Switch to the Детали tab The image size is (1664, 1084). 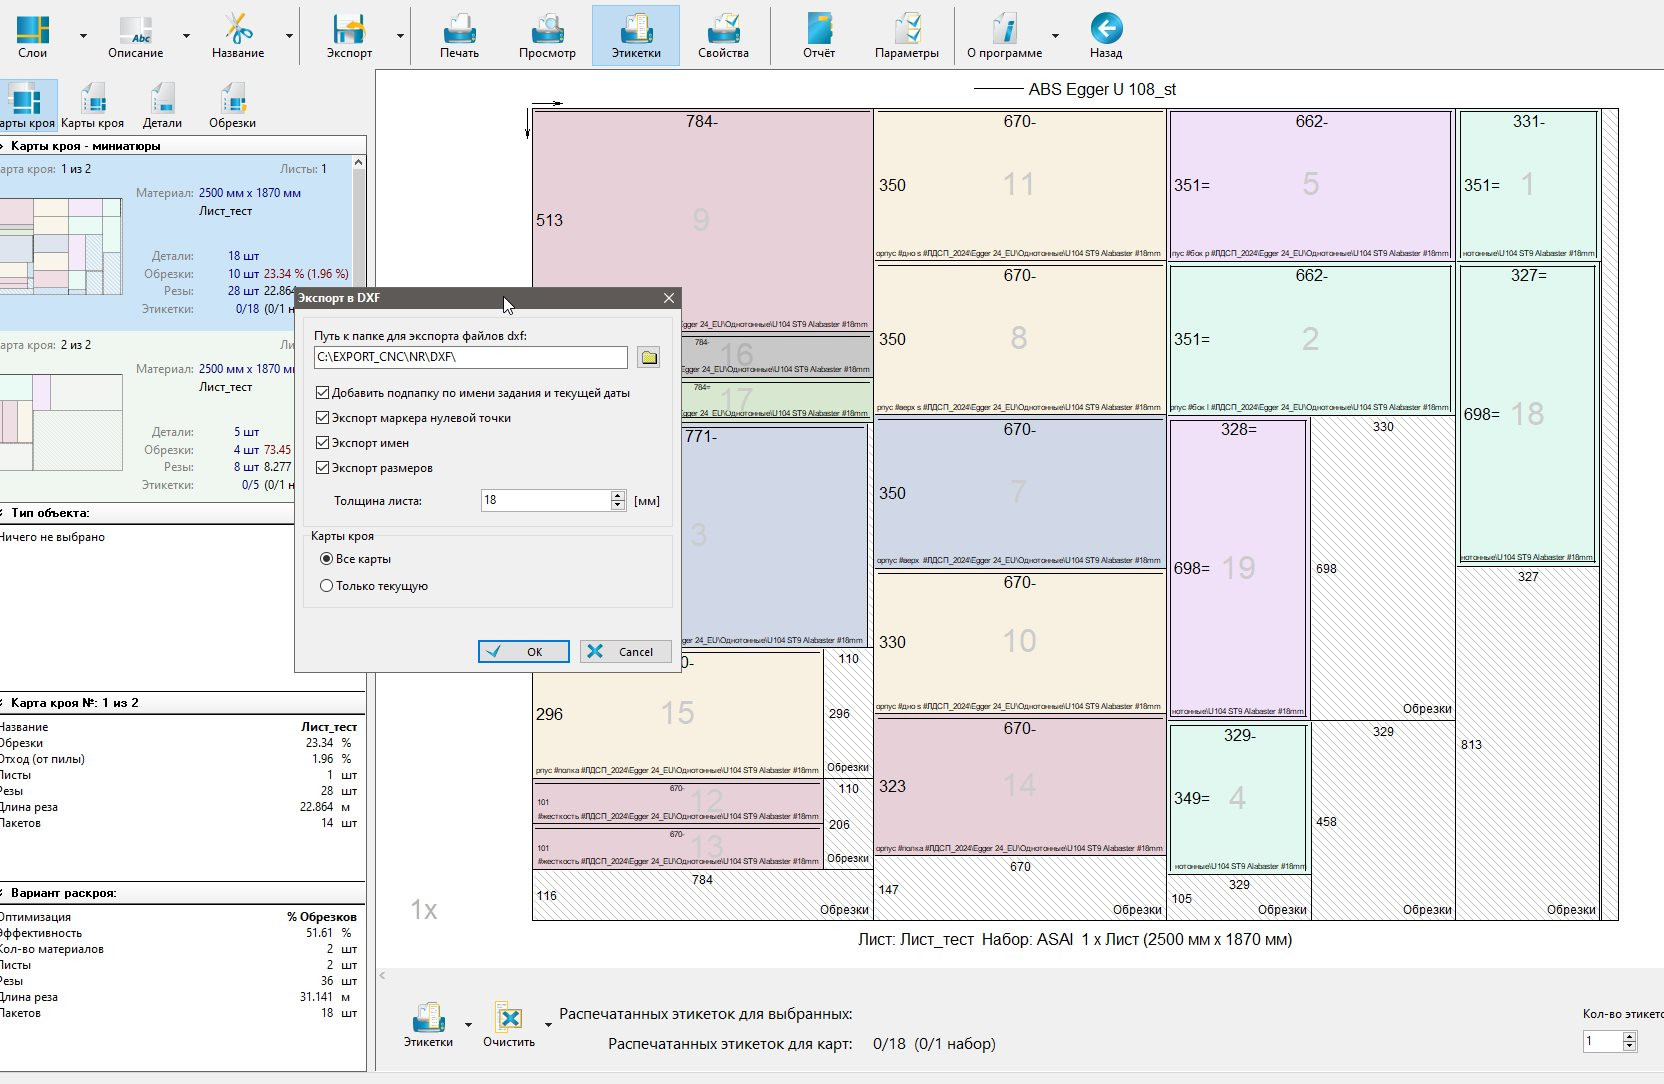(x=162, y=106)
